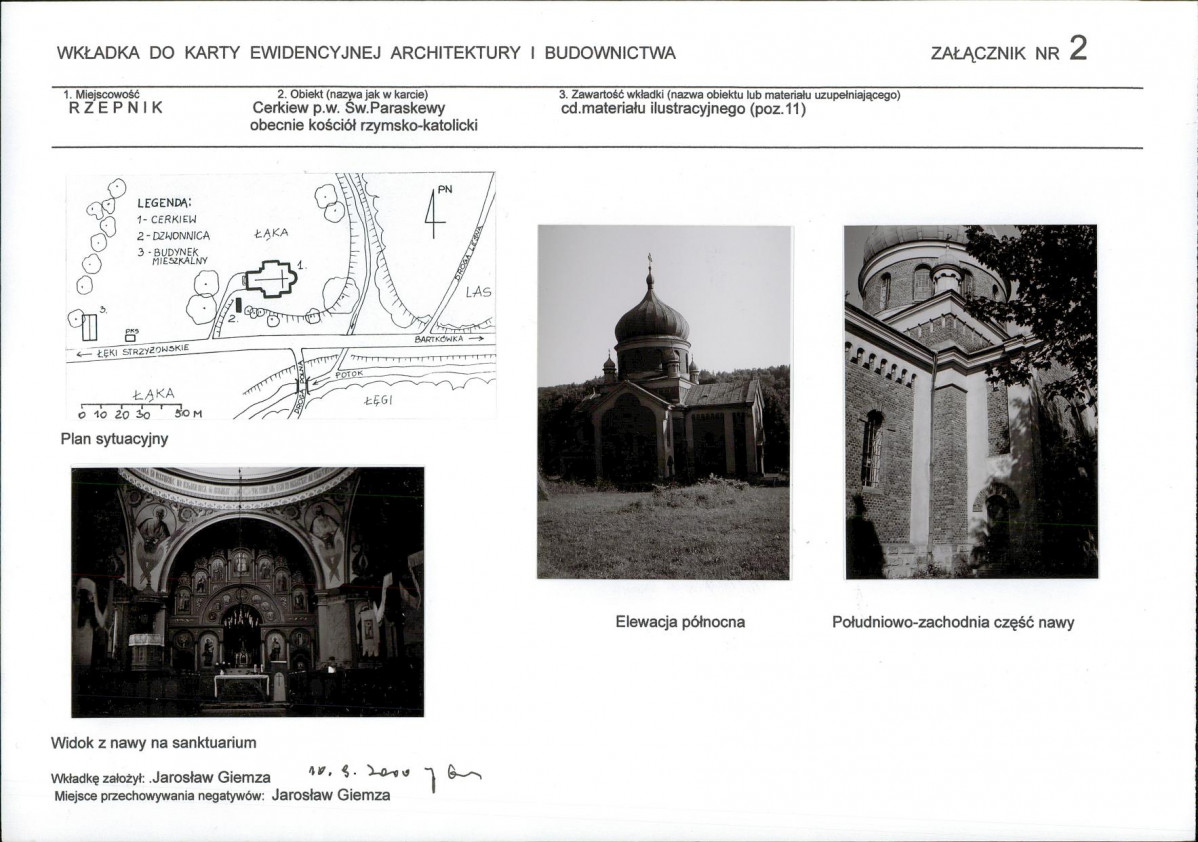Click the LEGENDA heading on the map
This screenshot has width=1198, height=842.
click(164, 202)
